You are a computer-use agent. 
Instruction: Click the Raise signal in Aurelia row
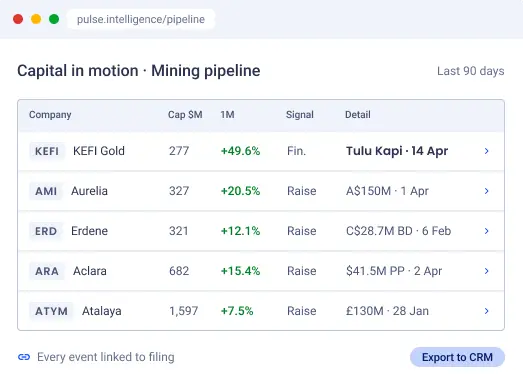point(302,191)
